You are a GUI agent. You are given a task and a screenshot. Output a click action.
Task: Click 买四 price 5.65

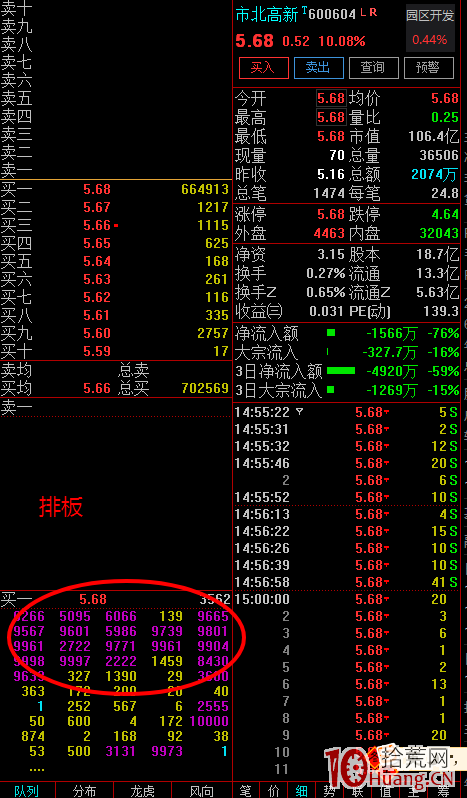click(x=97, y=243)
